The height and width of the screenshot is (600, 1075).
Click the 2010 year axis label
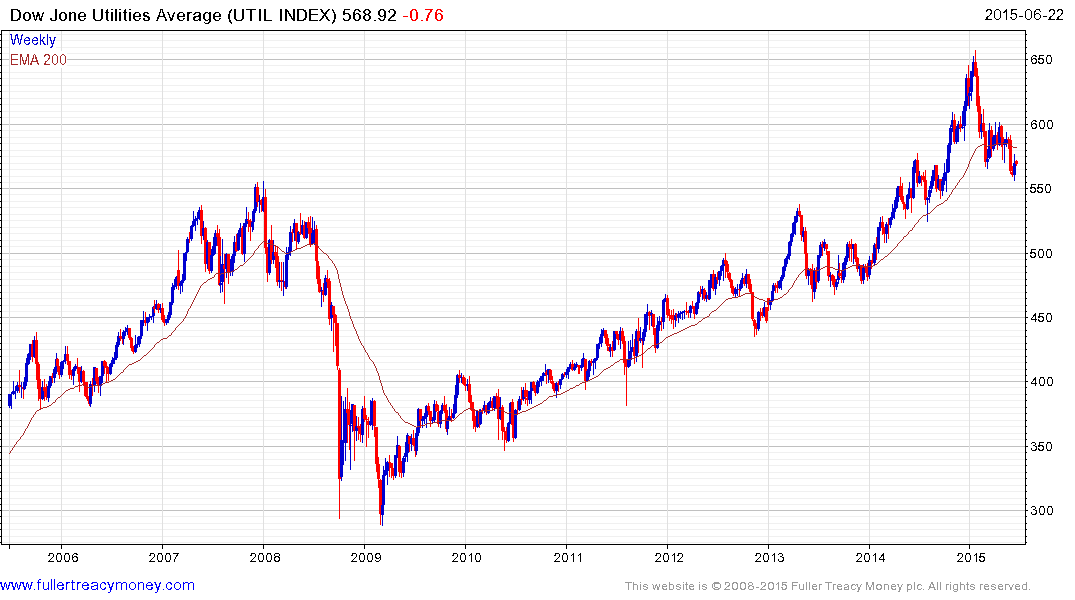click(466, 557)
